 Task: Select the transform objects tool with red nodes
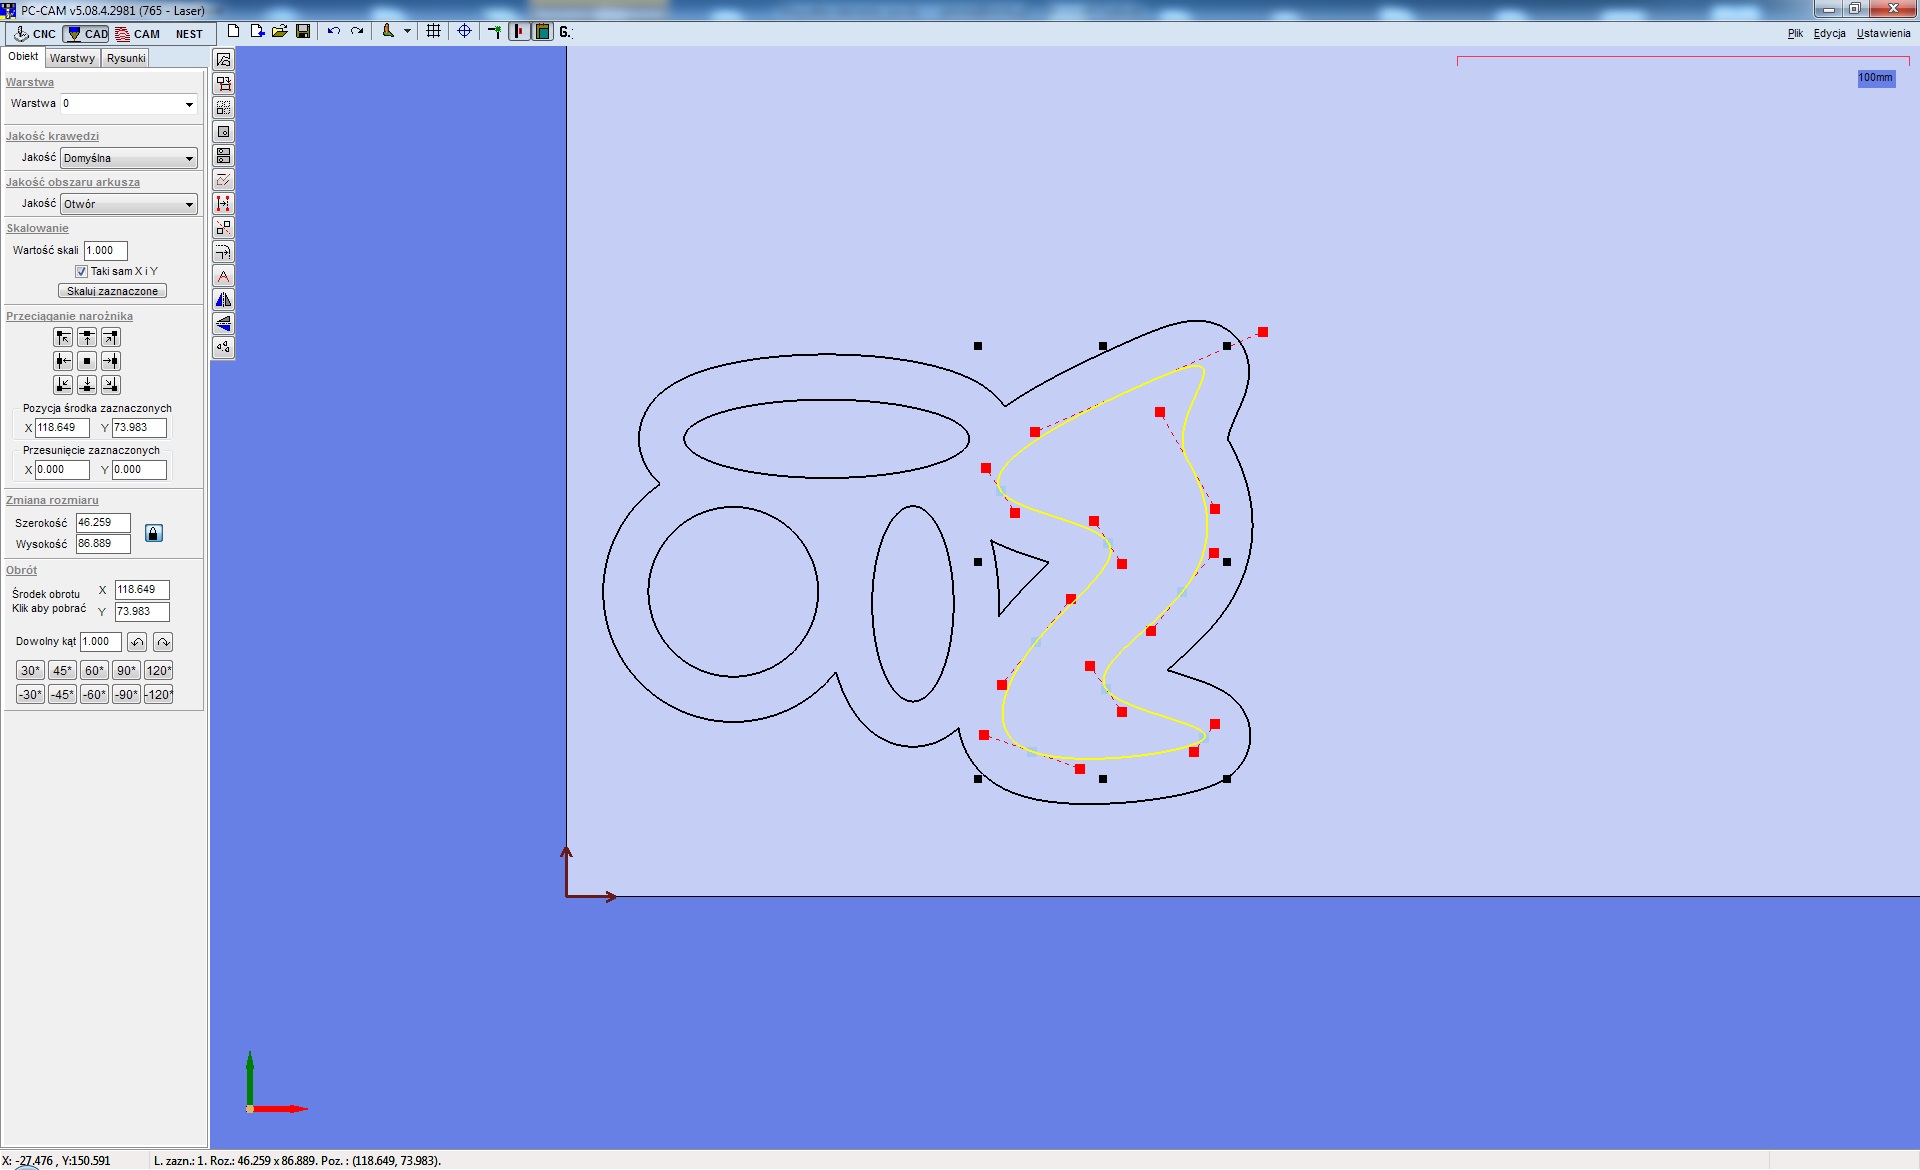click(224, 84)
